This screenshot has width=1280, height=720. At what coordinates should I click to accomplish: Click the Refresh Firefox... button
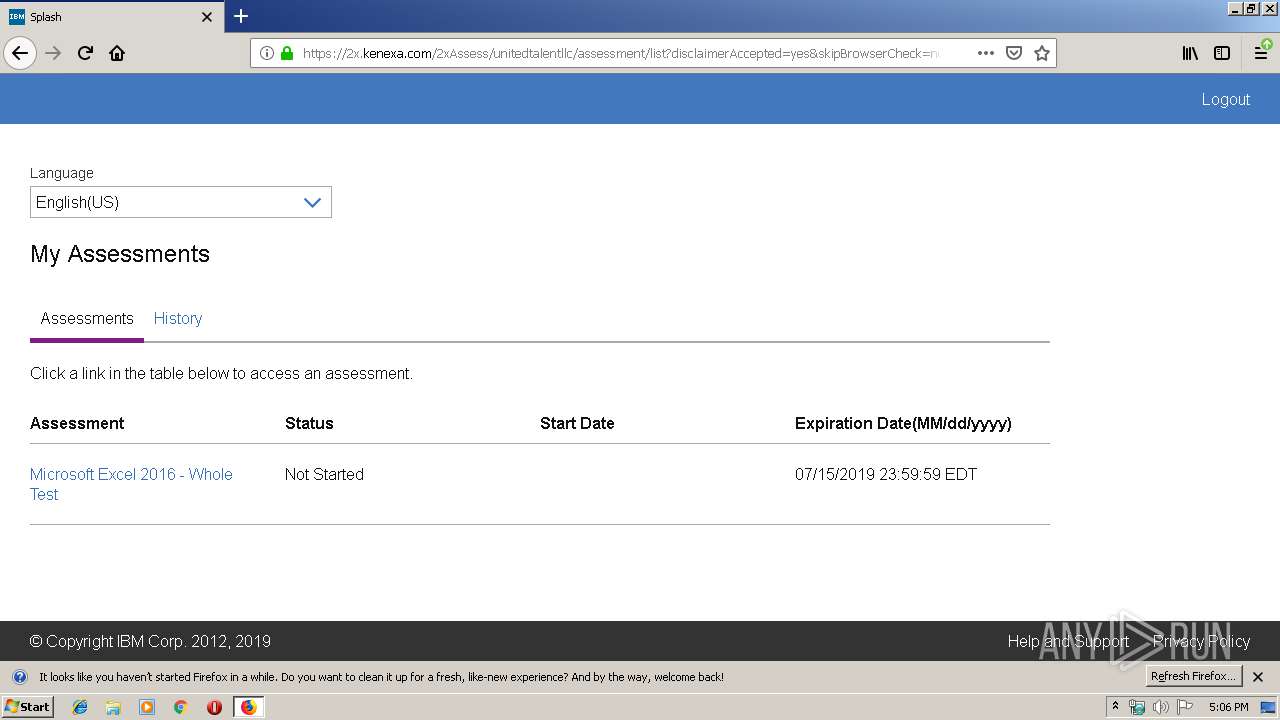point(1193,676)
